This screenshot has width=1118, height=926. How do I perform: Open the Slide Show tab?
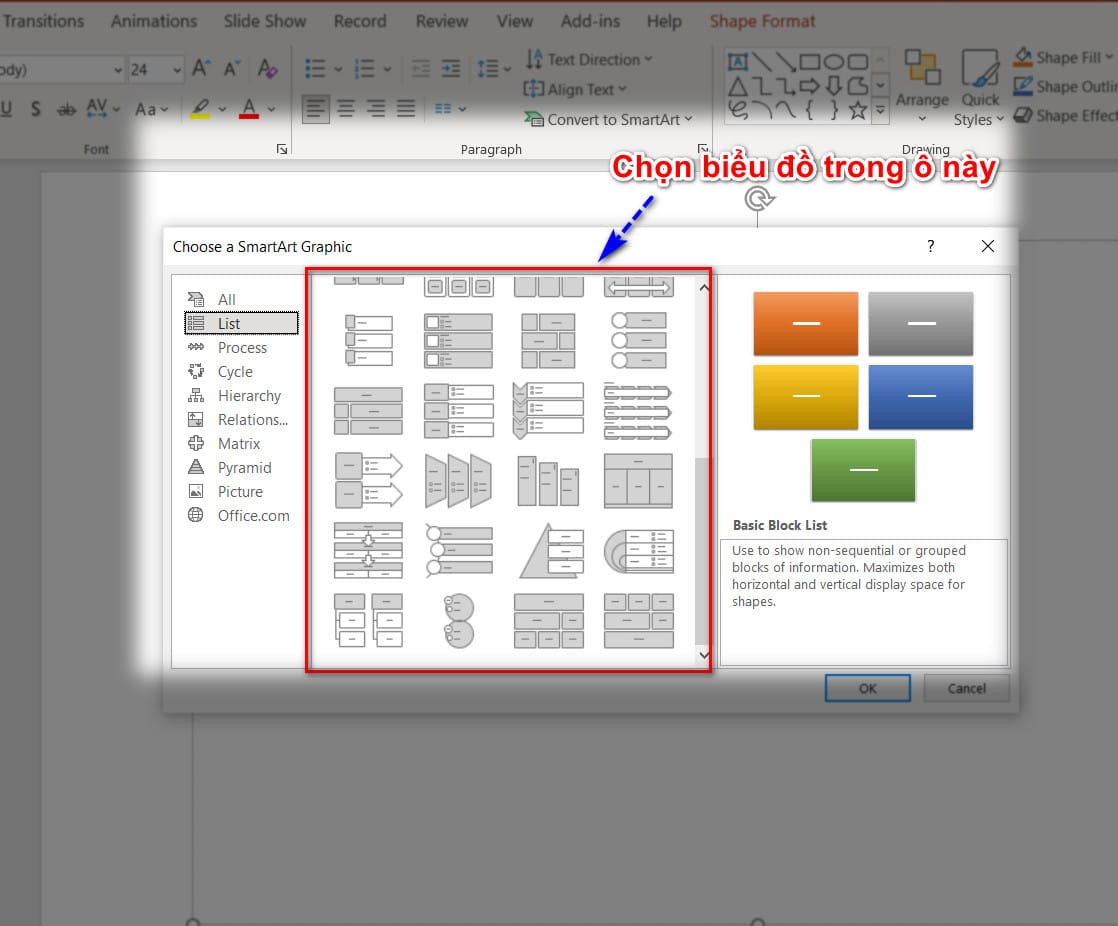tap(265, 21)
